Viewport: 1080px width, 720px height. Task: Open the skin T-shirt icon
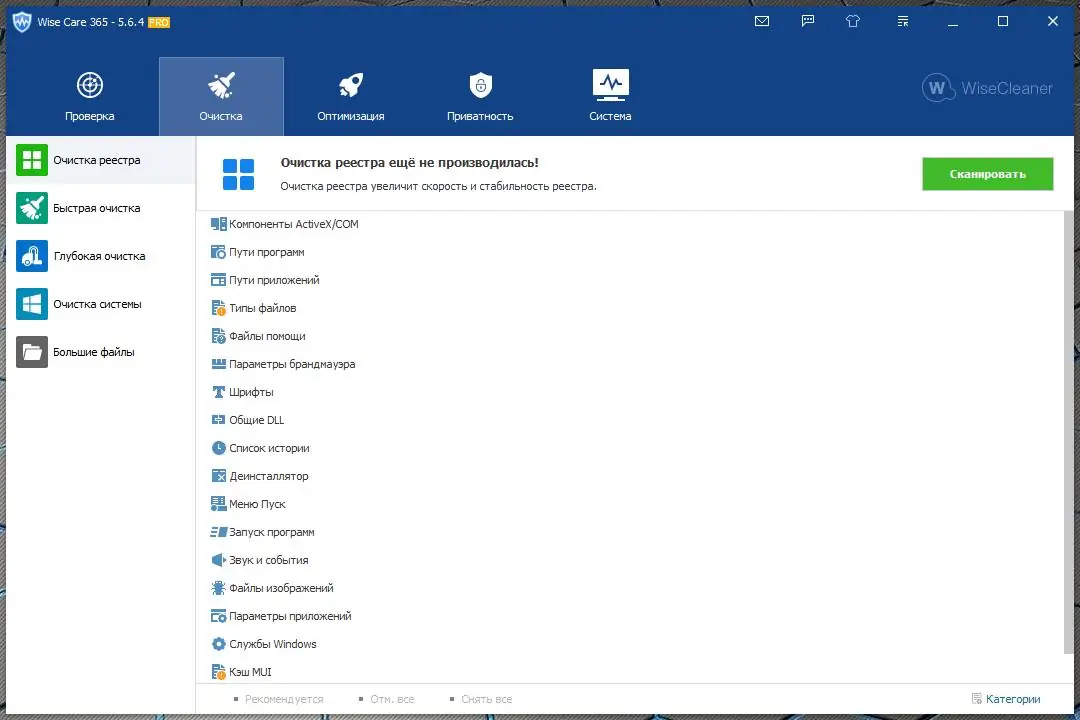point(853,21)
